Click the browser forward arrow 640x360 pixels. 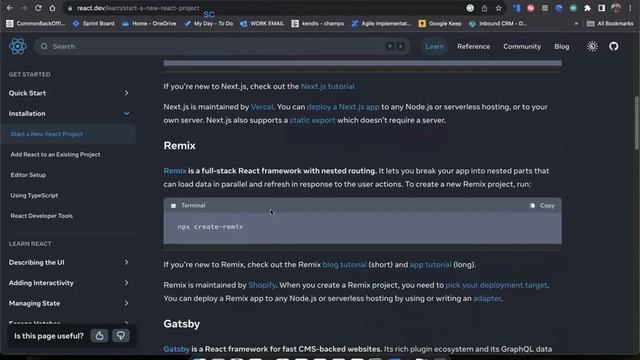tap(24, 8)
